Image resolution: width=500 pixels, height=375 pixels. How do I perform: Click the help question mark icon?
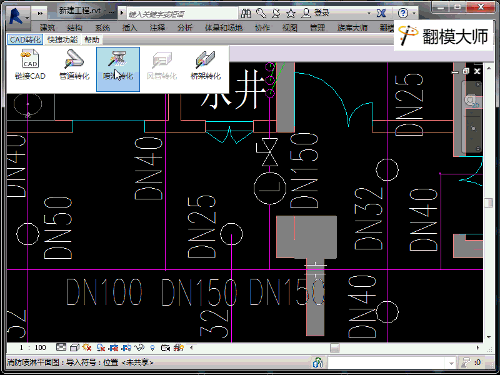tap(403, 13)
